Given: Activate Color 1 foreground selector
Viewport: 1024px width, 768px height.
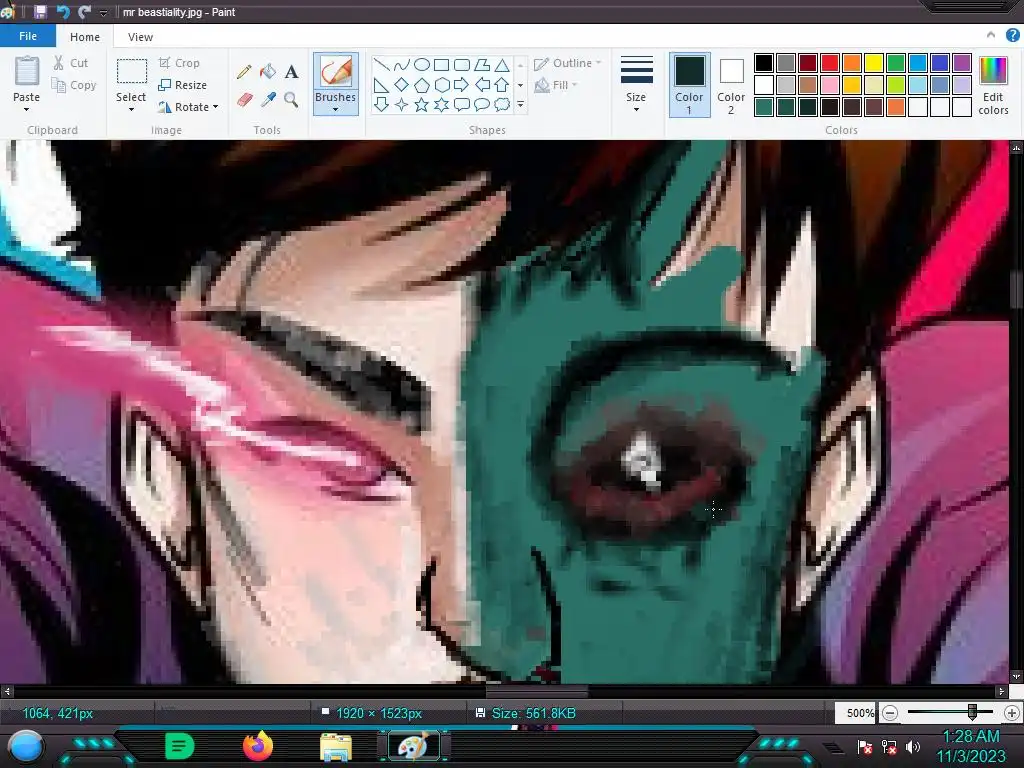Looking at the screenshot, I should 689,85.
